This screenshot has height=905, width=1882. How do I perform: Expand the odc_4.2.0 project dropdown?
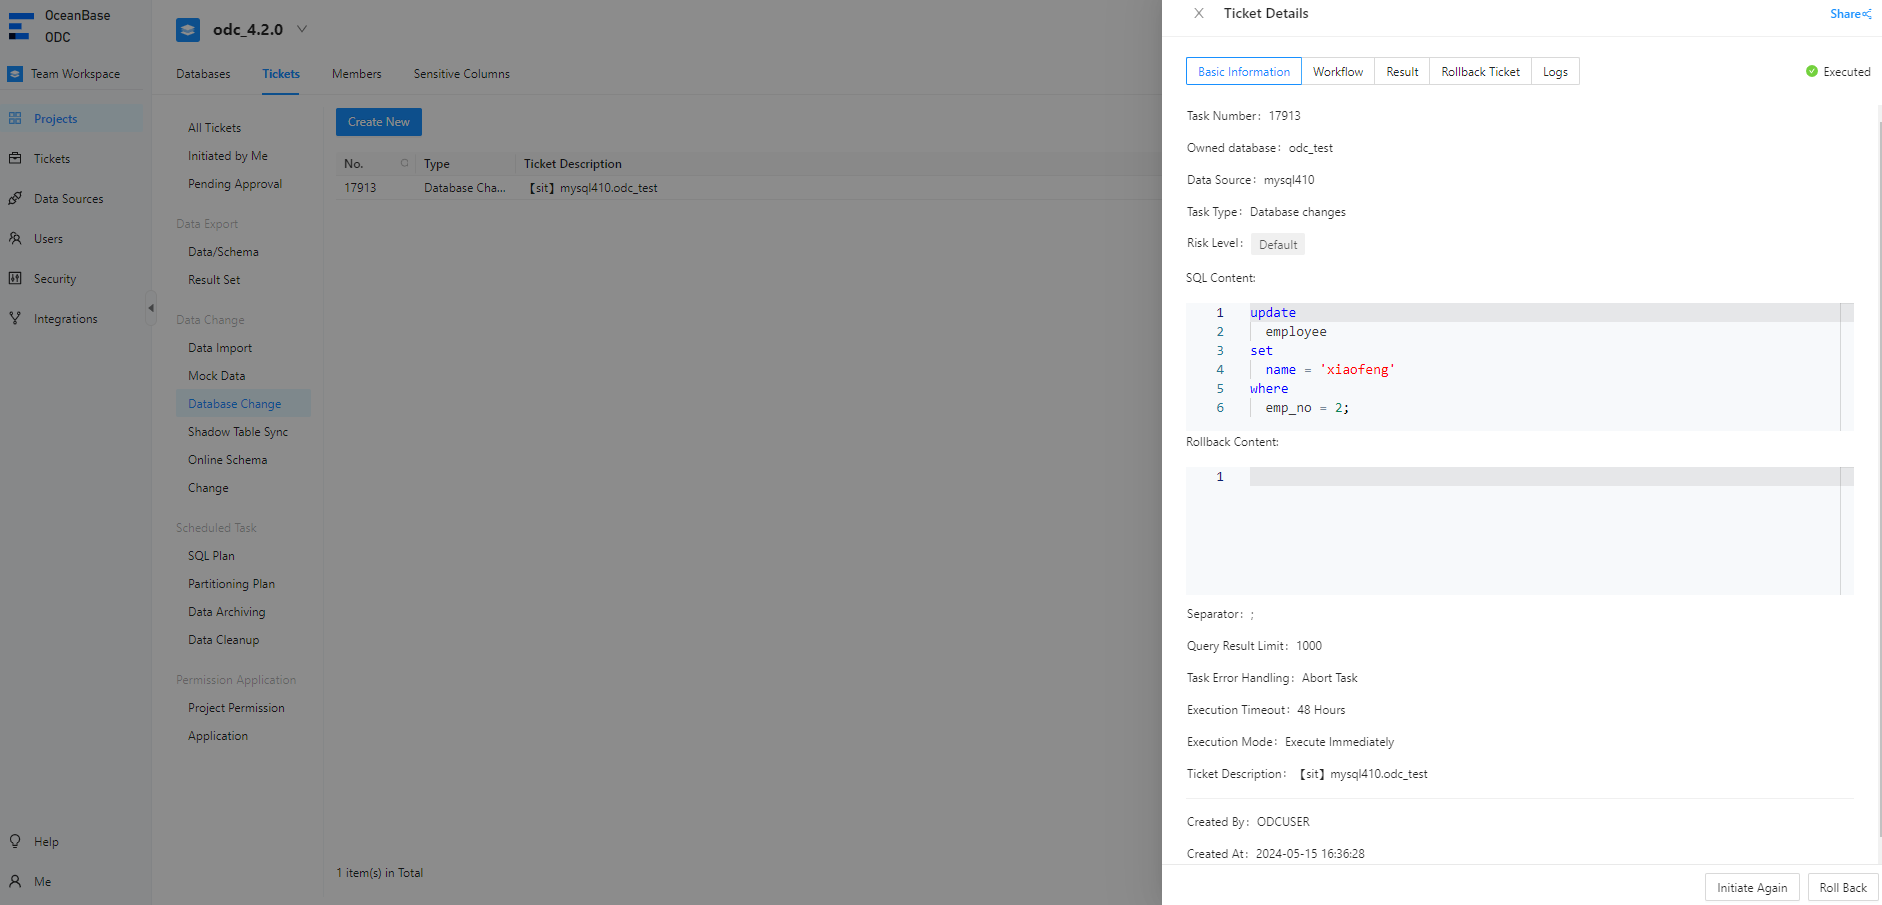(302, 29)
